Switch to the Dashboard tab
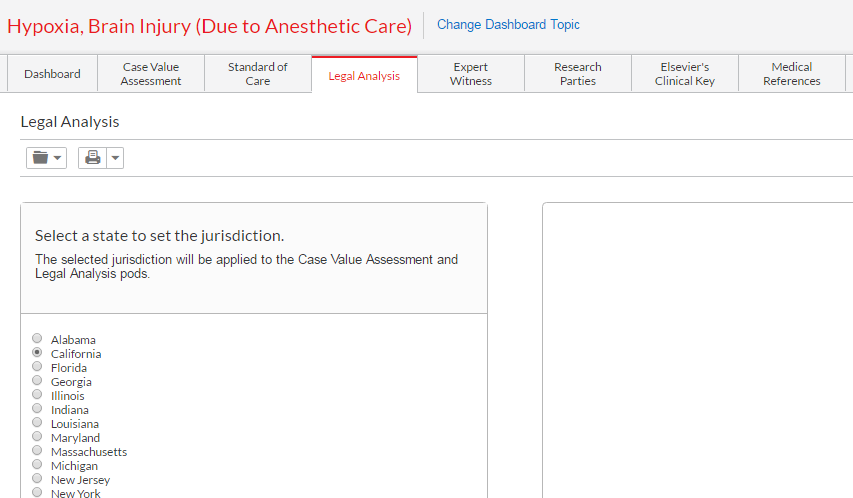This screenshot has height=498, width=853. pos(52,73)
